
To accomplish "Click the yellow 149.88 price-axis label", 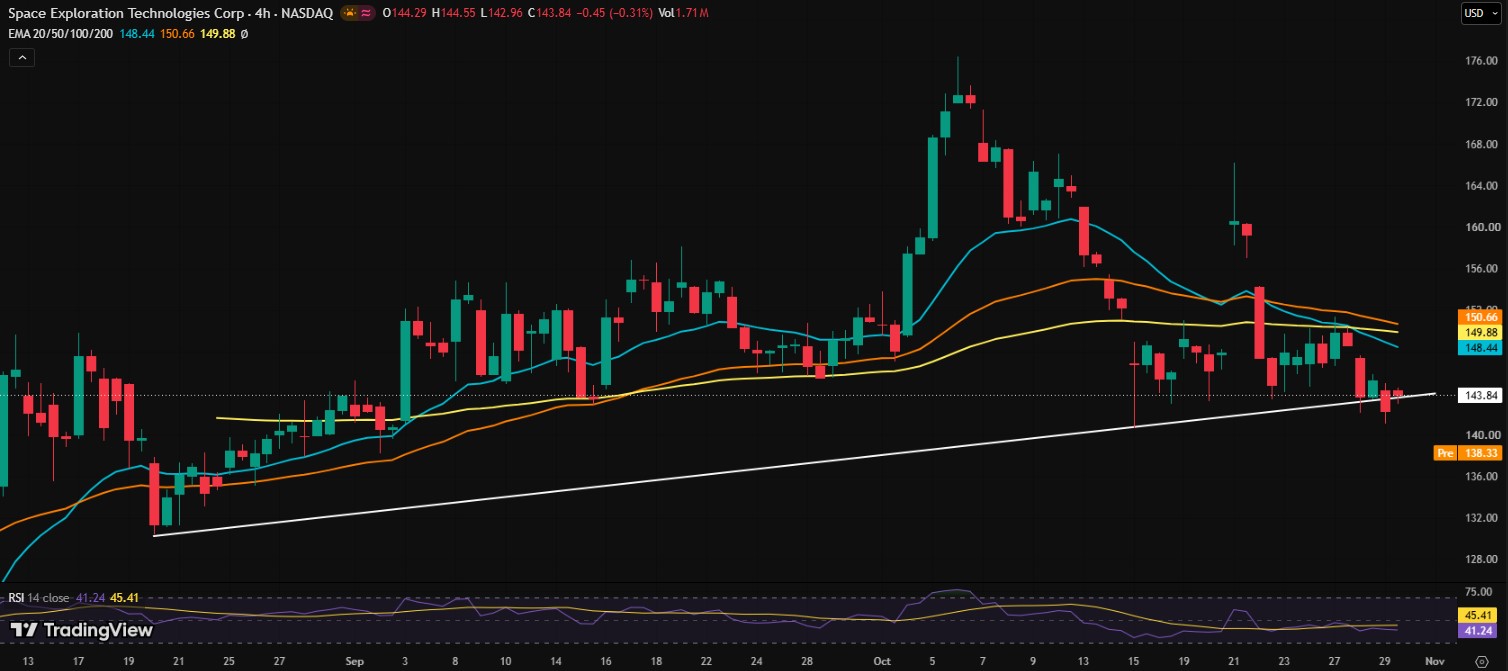I will (x=1478, y=332).
